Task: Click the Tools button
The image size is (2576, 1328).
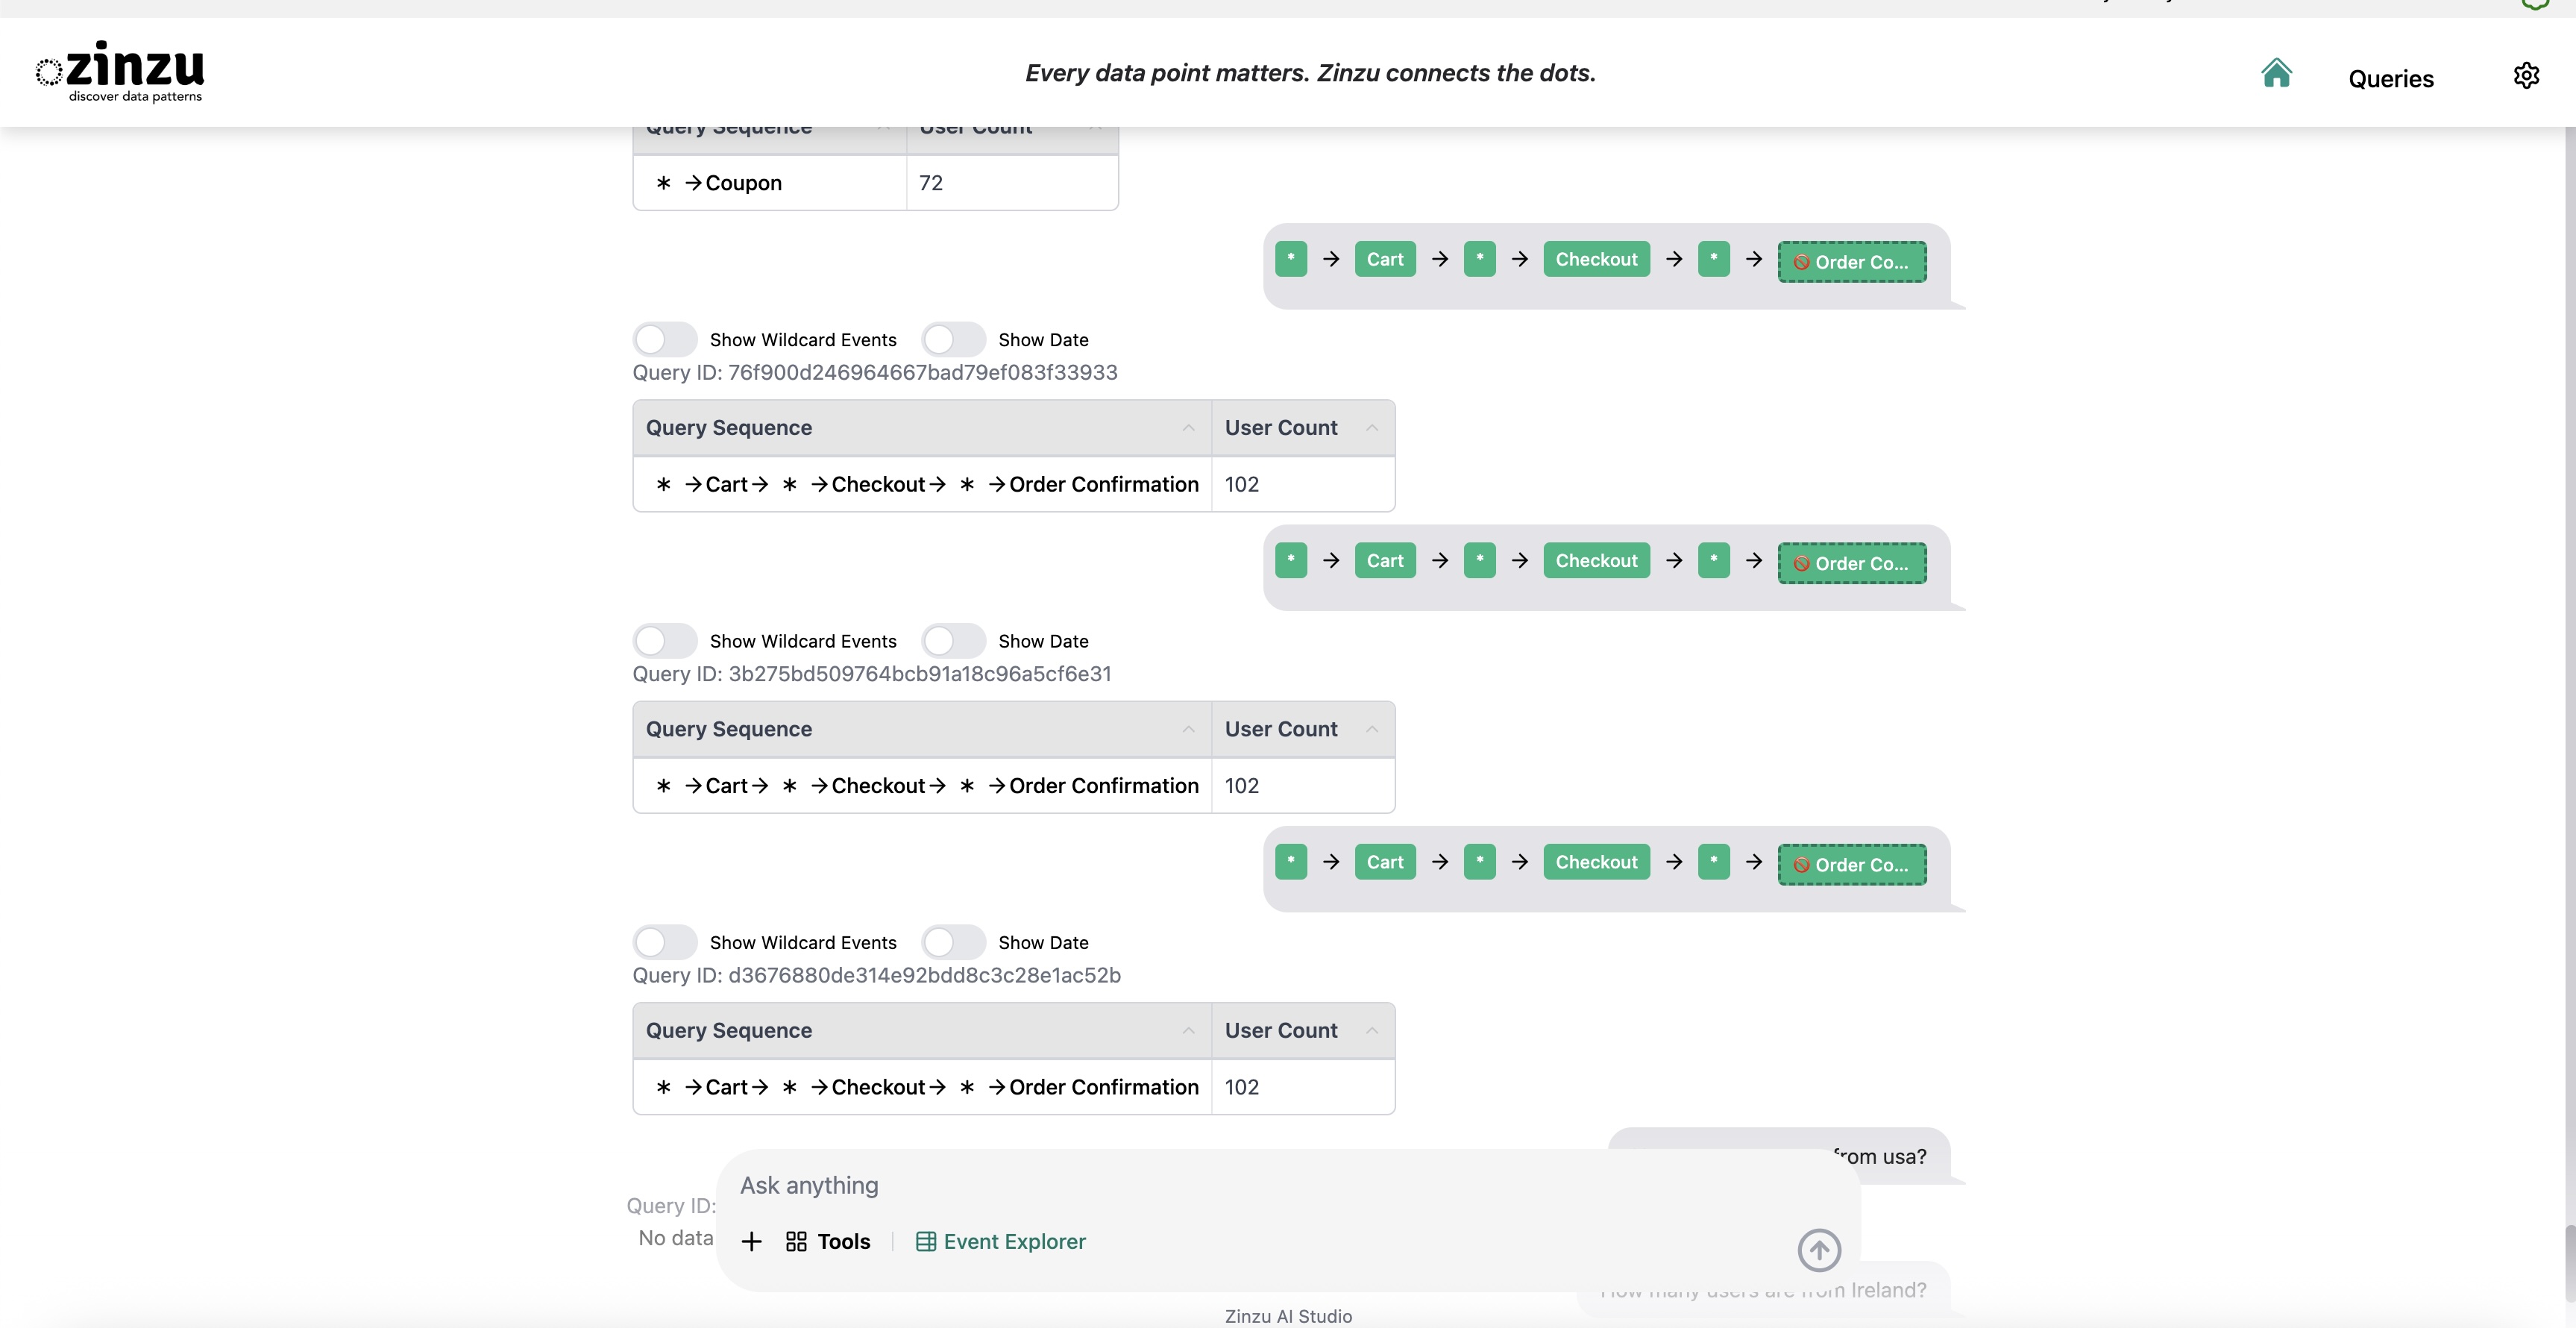Action: point(843,1241)
